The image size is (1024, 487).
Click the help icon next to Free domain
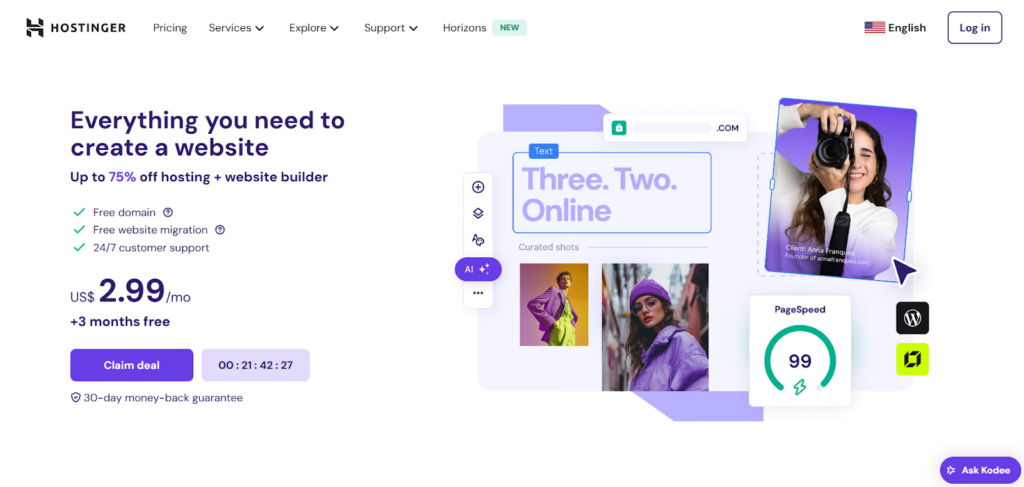click(x=168, y=212)
